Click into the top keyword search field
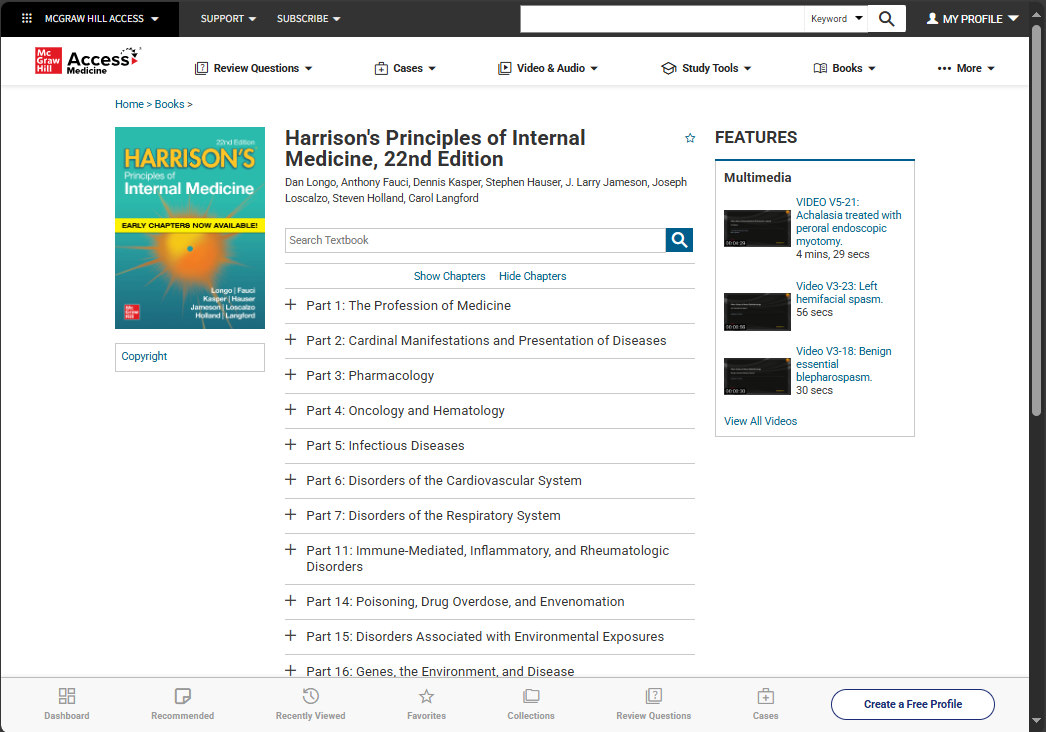Screen dimensions: 1046x732 pos(662,19)
